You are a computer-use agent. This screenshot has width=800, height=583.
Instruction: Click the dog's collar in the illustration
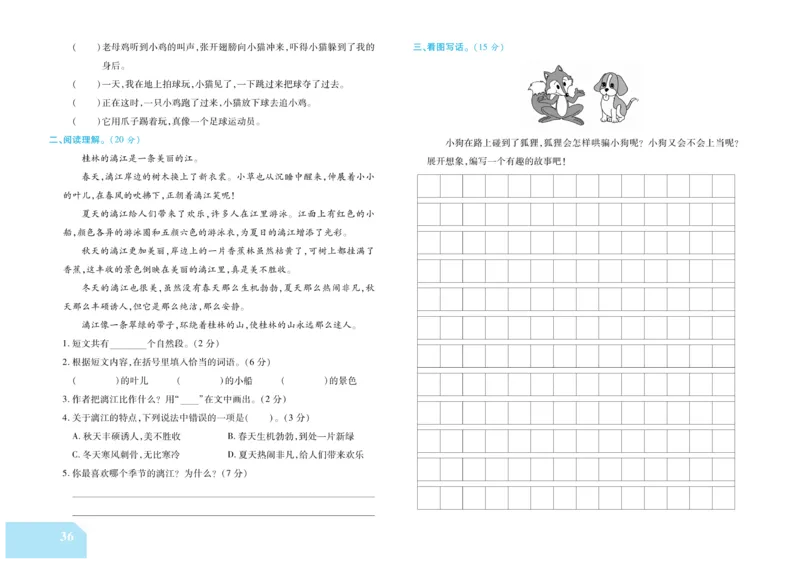tap(607, 98)
